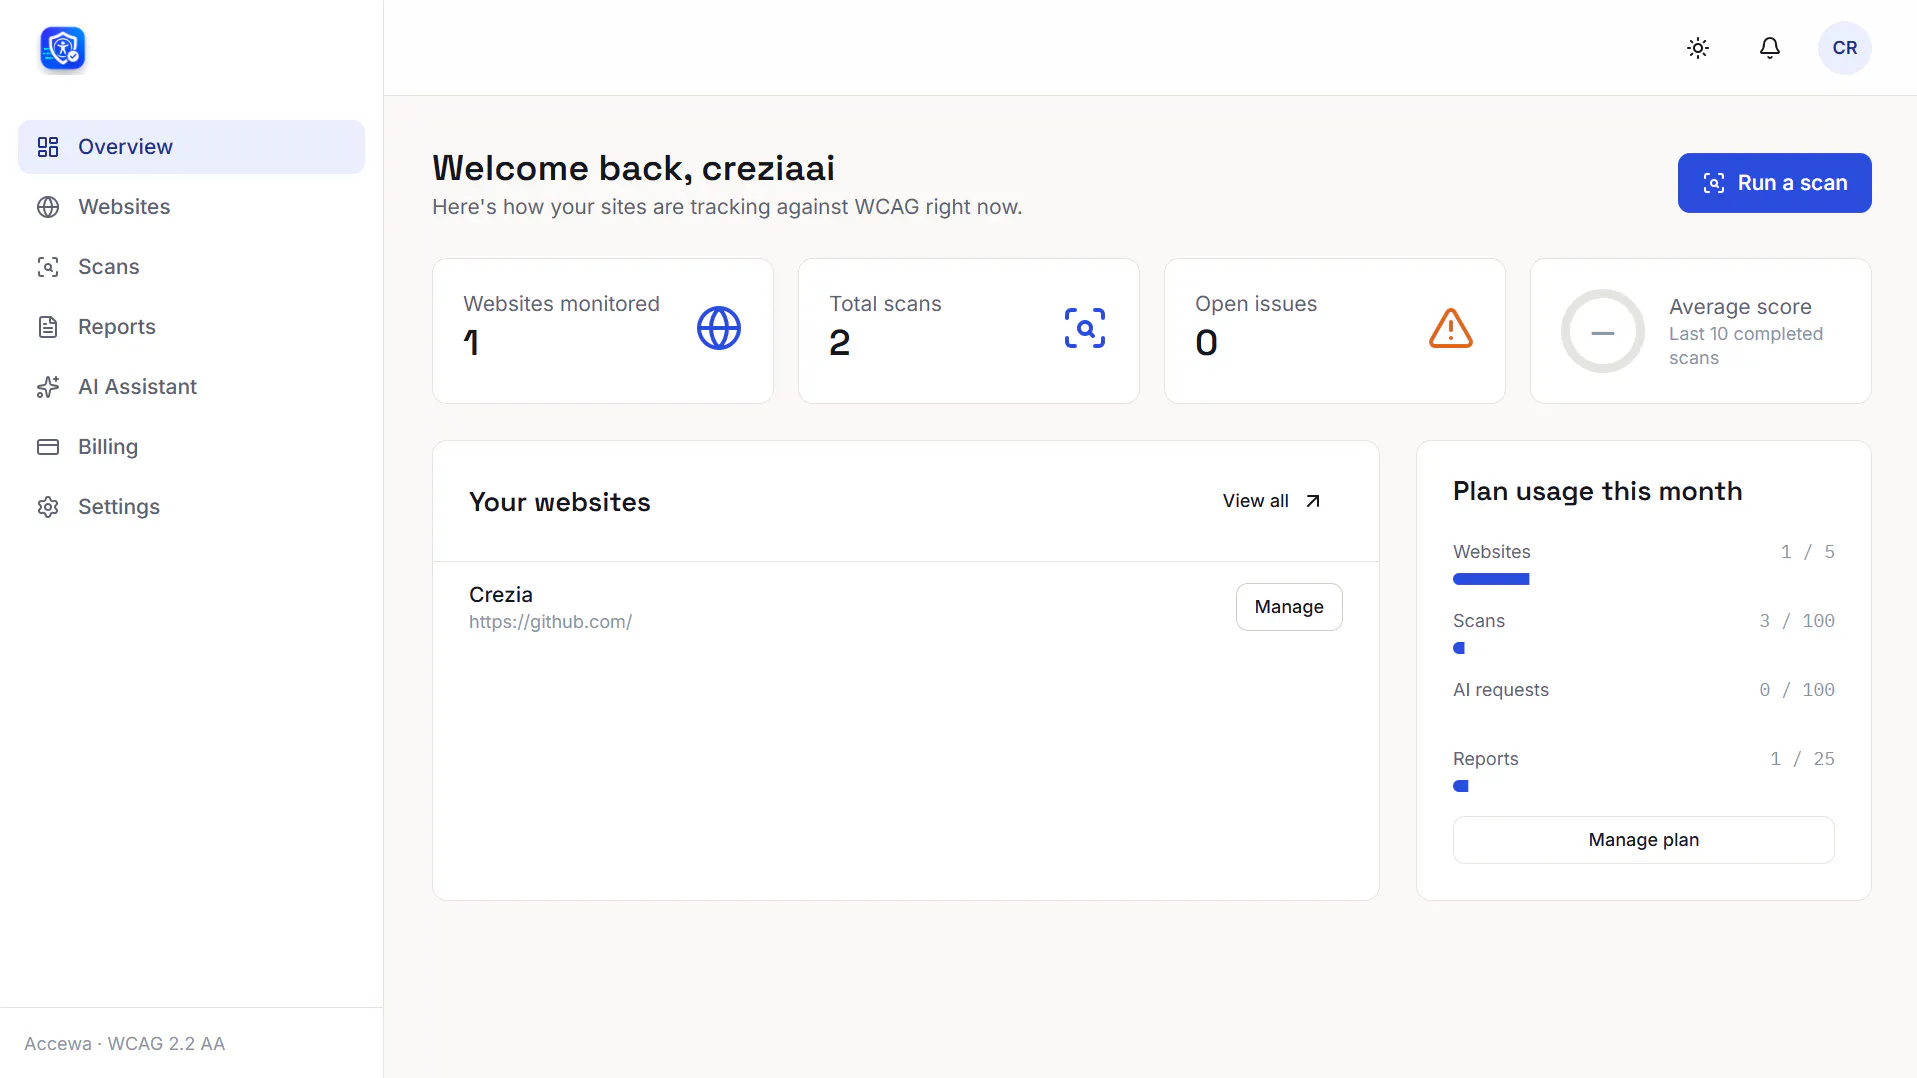Go to Websites in sidebar
Screen dimensions: 1917x1078
coord(191,207)
